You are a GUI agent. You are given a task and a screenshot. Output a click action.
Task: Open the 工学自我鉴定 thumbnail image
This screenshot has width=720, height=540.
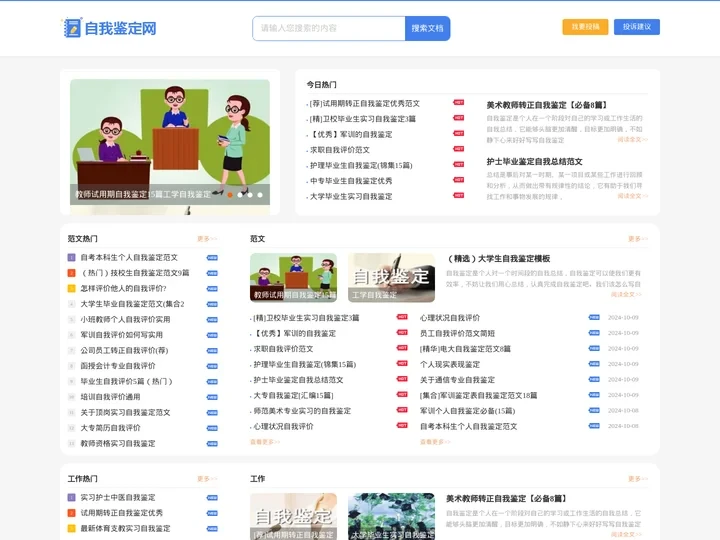pyautogui.click(x=391, y=277)
